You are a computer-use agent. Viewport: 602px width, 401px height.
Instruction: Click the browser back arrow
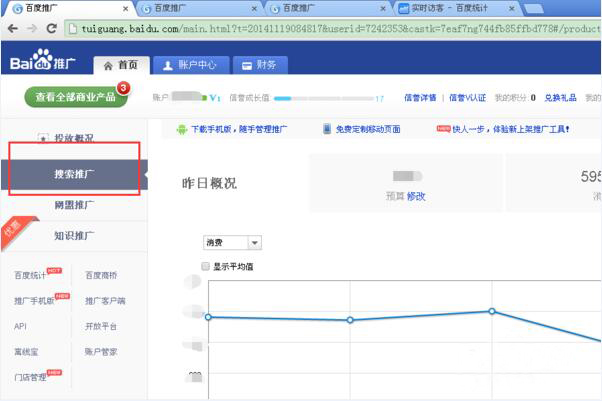pos(13,28)
